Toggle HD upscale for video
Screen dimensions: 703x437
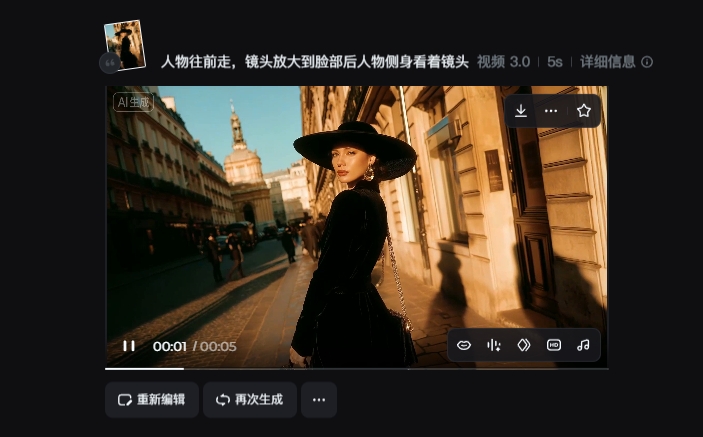click(554, 345)
